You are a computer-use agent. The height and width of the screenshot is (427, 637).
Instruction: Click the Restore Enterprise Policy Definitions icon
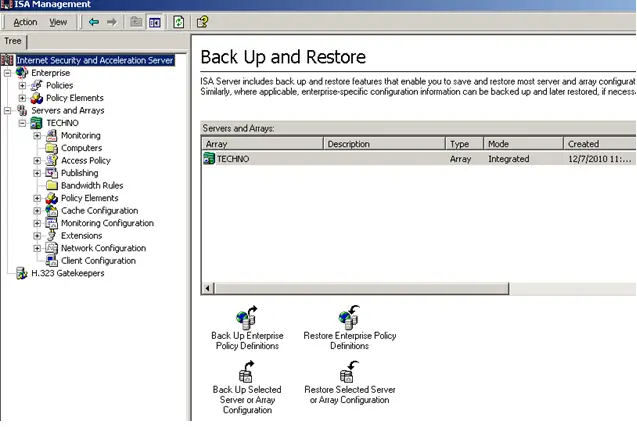(x=349, y=317)
